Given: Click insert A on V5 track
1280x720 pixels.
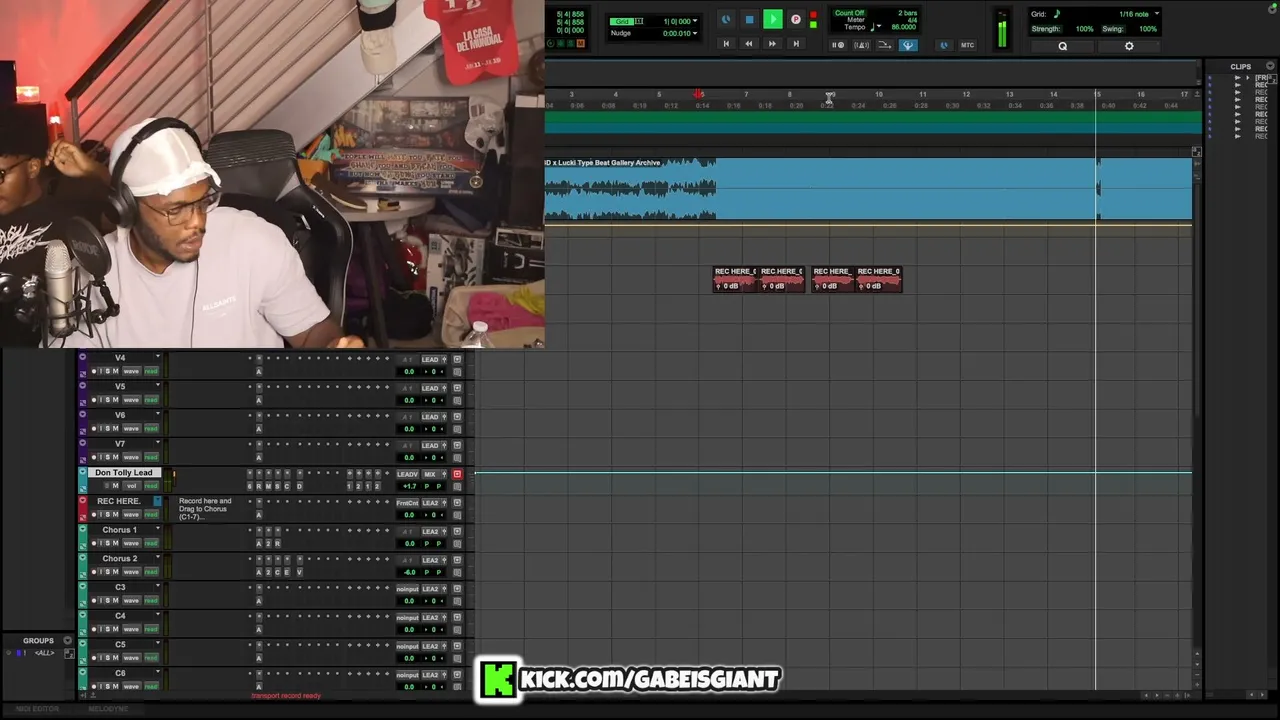Looking at the screenshot, I should tap(258, 400).
